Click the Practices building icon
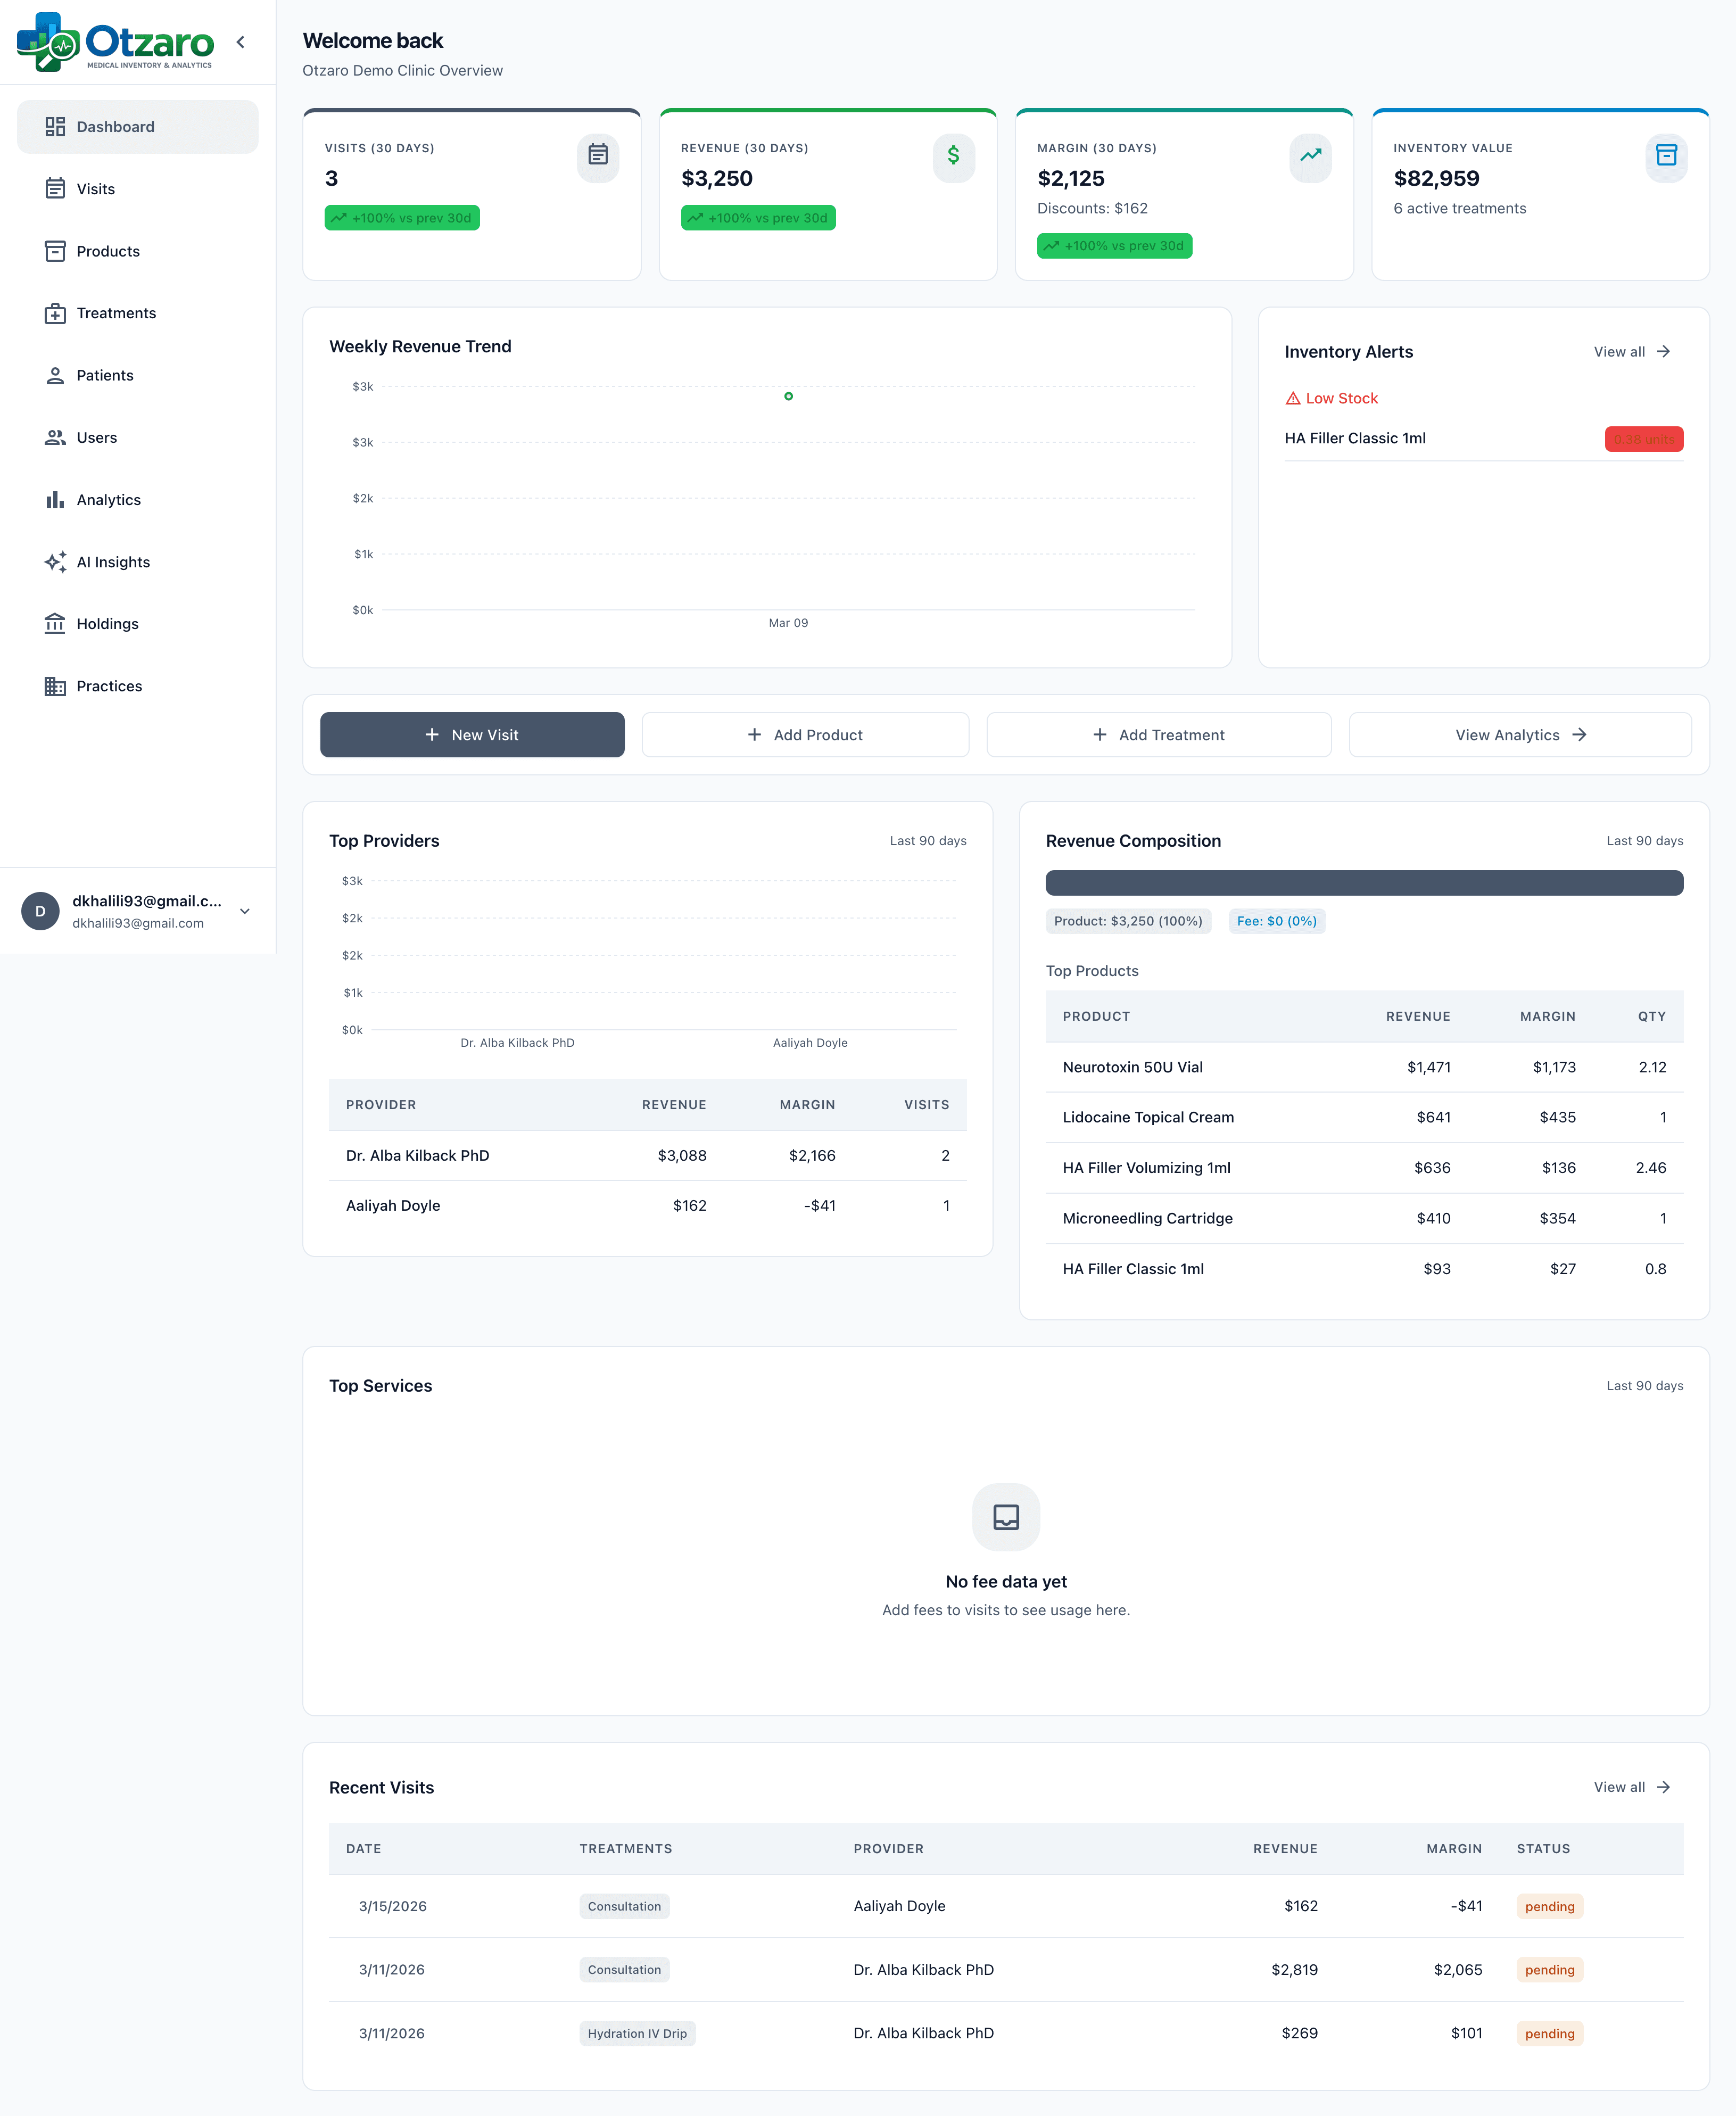Viewport: 1736px width, 2116px height. [x=55, y=685]
